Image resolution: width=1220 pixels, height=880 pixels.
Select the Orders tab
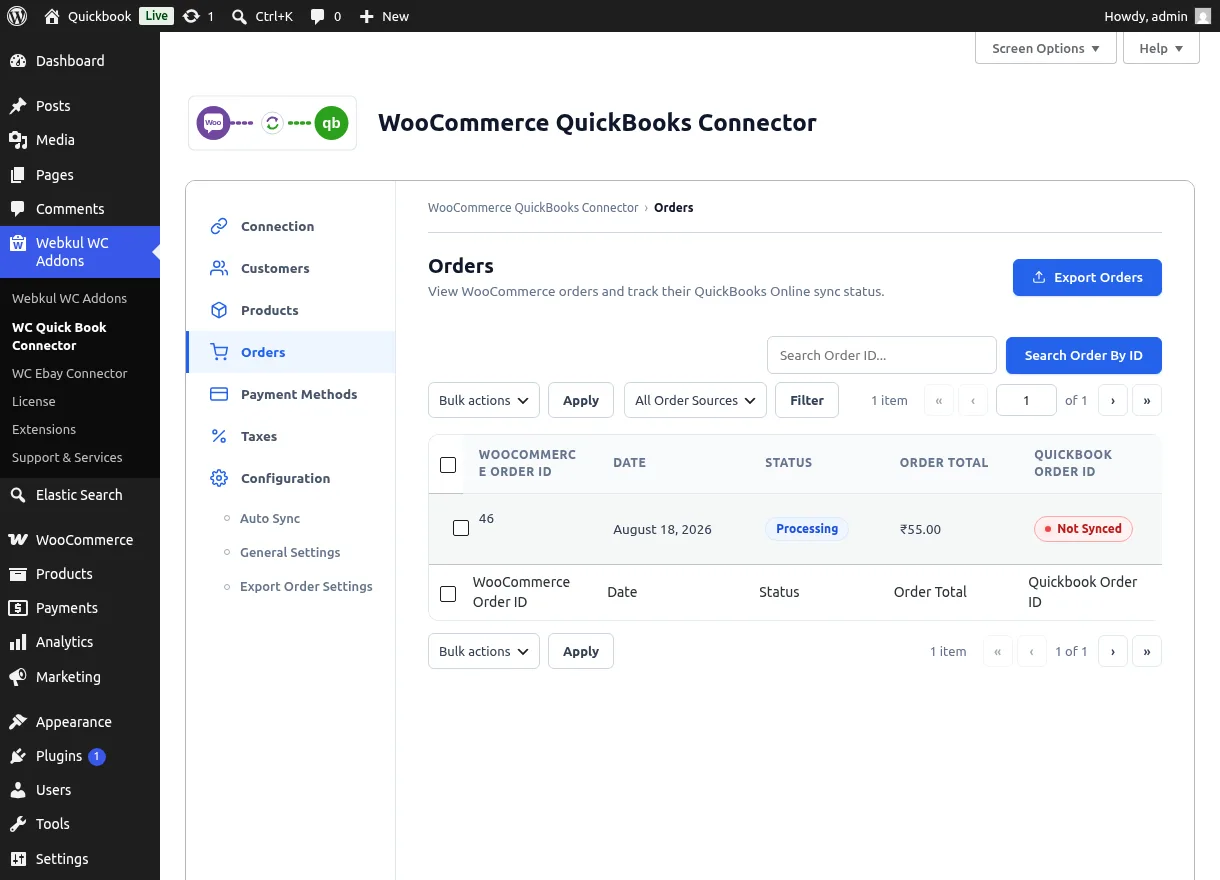tap(291, 352)
